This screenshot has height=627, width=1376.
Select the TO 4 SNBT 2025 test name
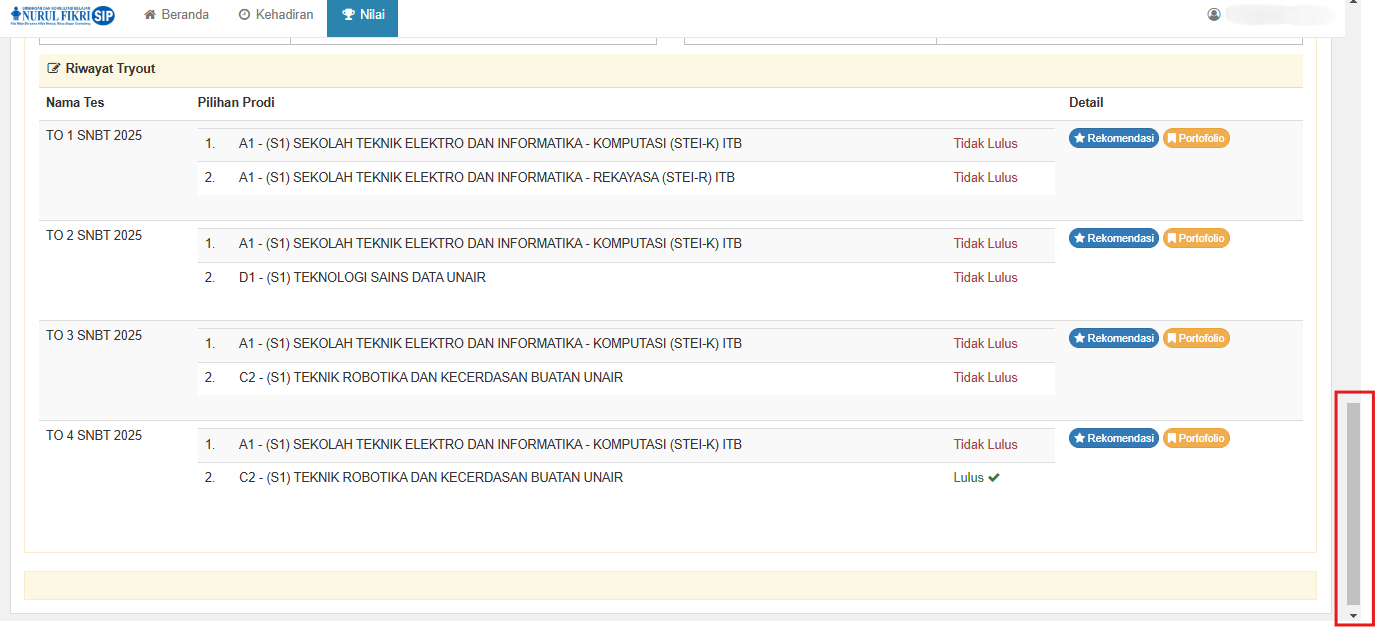94,436
